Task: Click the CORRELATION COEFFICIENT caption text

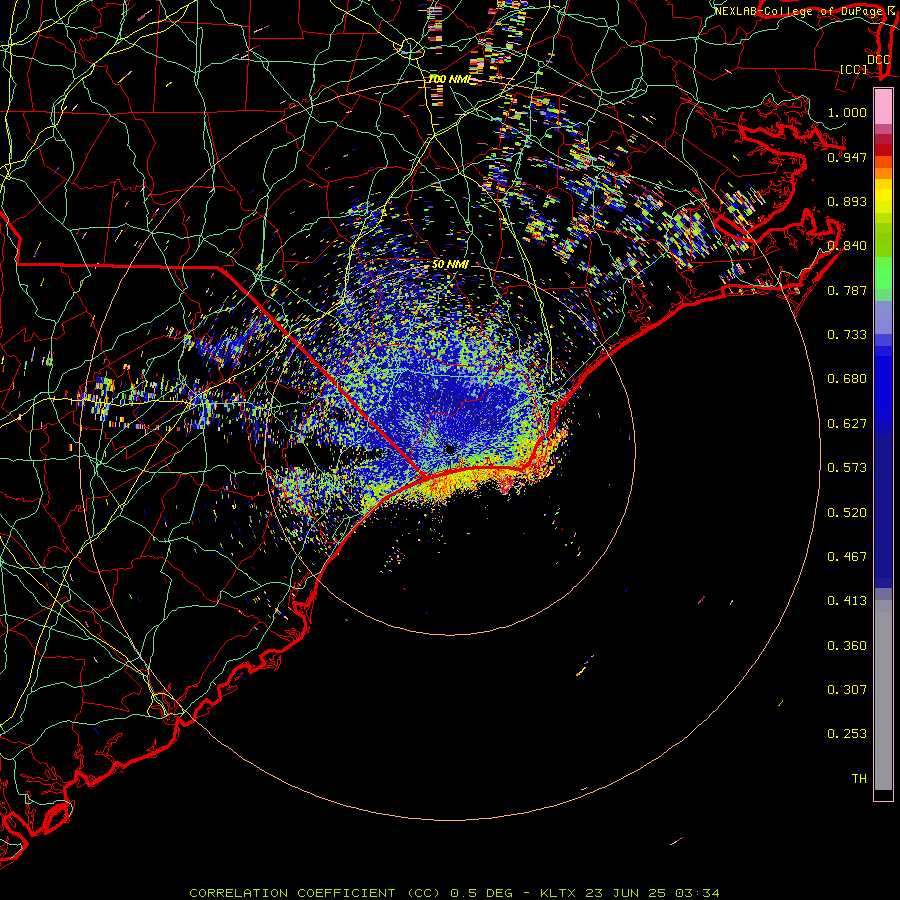Action: [292, 893]
